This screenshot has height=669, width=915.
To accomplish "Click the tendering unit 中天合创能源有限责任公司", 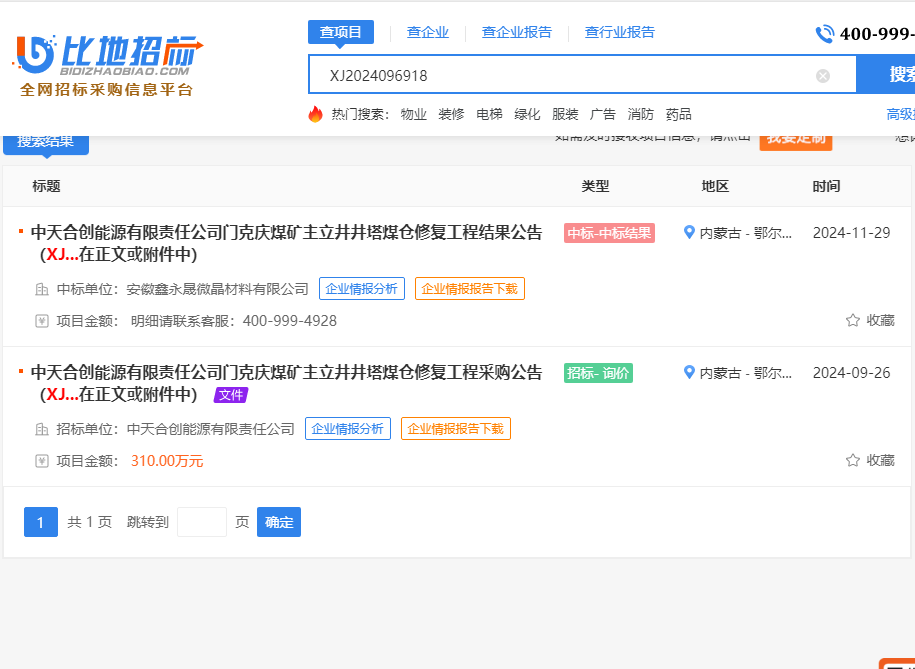I will [211, 430].
